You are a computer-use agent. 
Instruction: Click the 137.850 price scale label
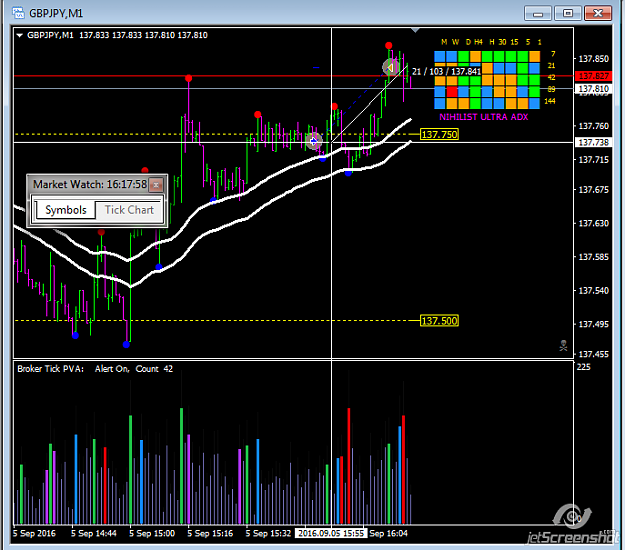pyautogui.click(x=594, y=59)
